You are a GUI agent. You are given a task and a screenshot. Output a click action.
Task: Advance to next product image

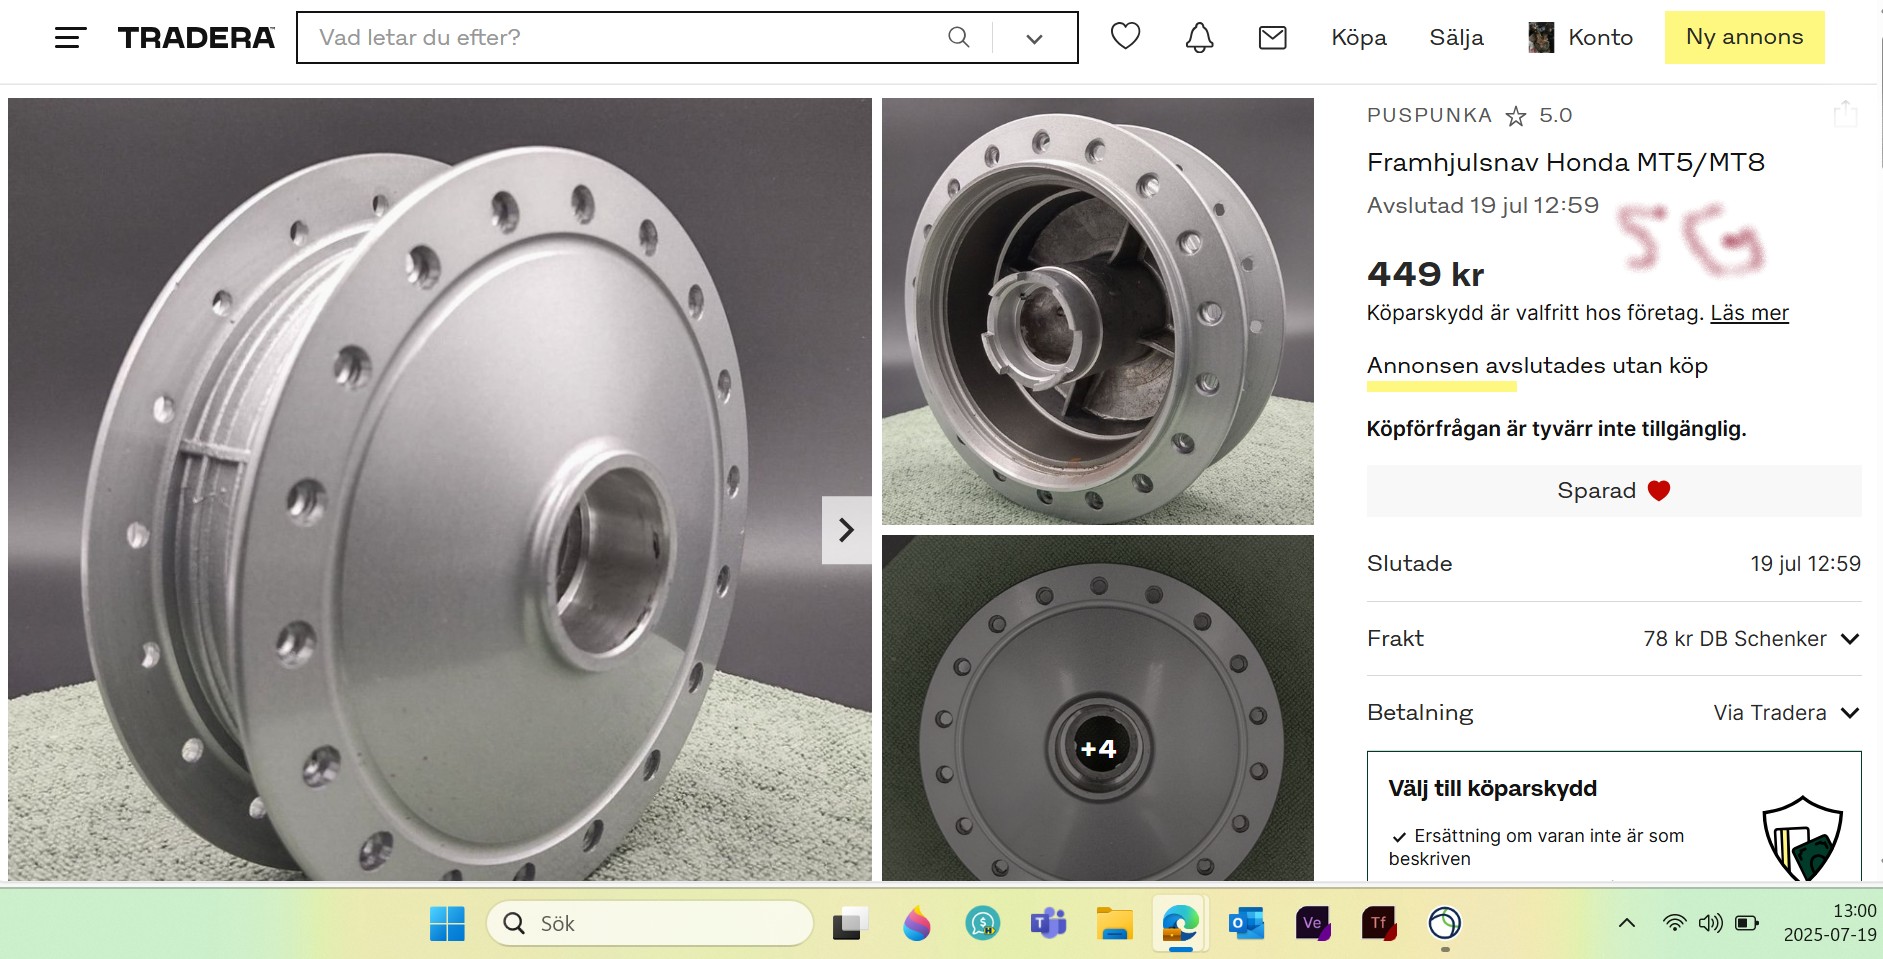(846, 530)
